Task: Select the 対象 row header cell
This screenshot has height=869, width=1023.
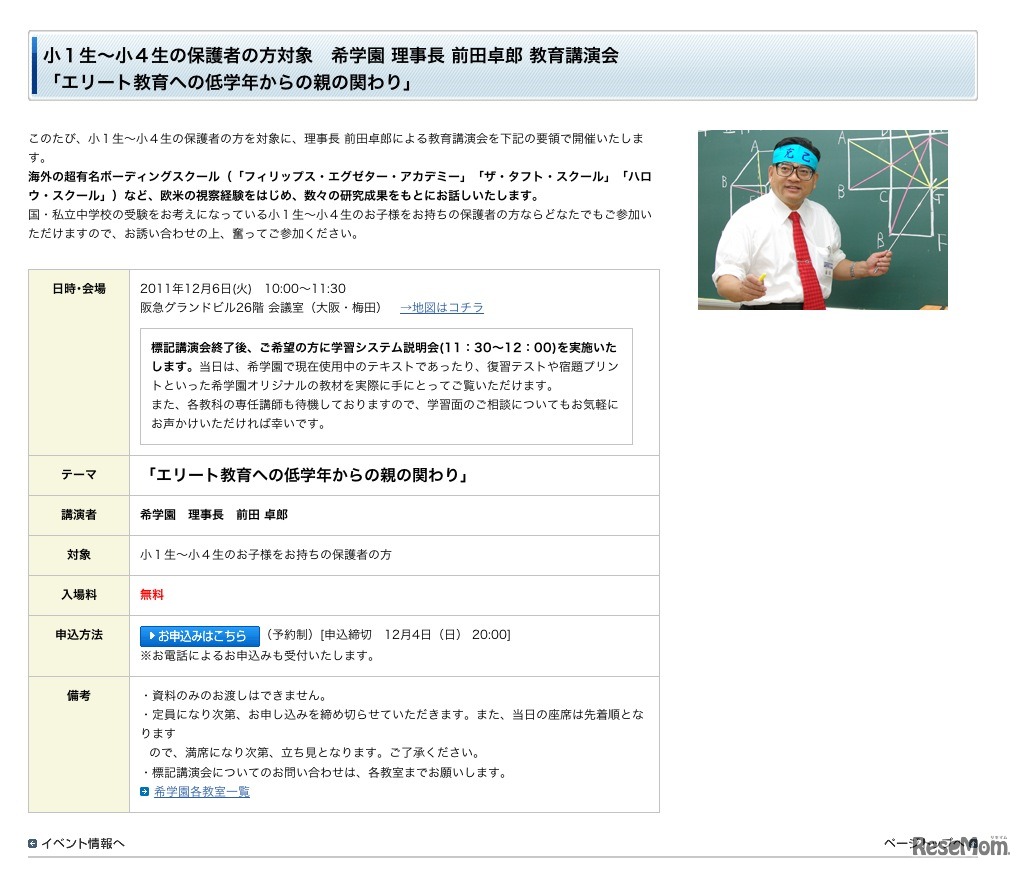Action: click(79, 555)
